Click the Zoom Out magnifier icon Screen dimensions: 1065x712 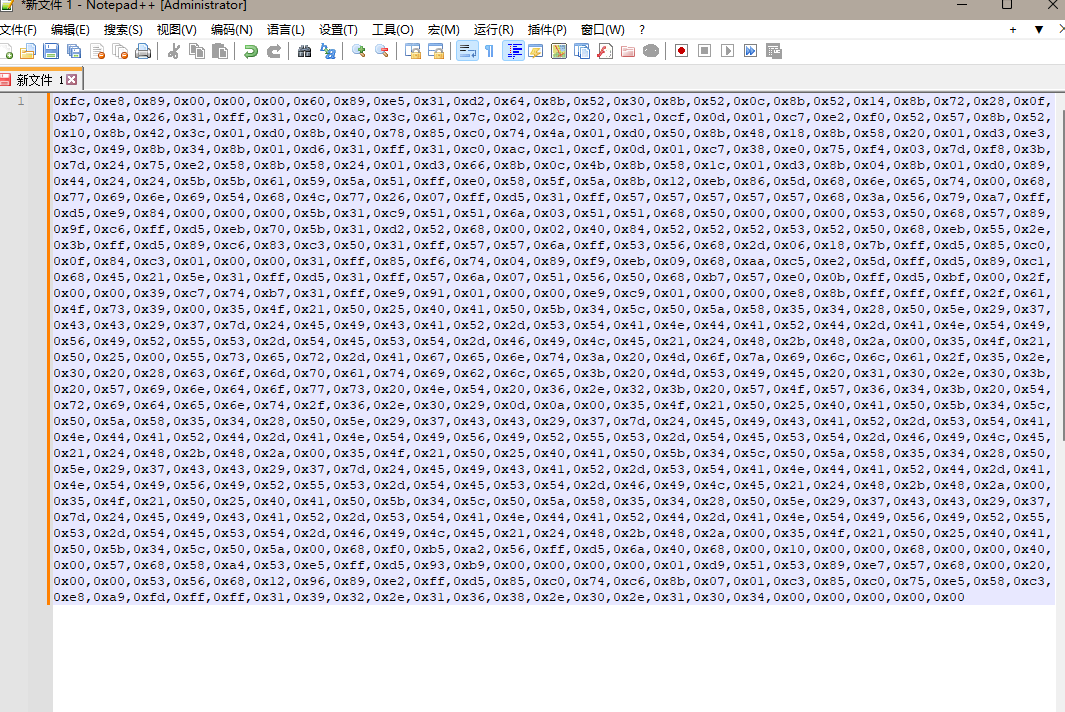[x=382, y=51]
